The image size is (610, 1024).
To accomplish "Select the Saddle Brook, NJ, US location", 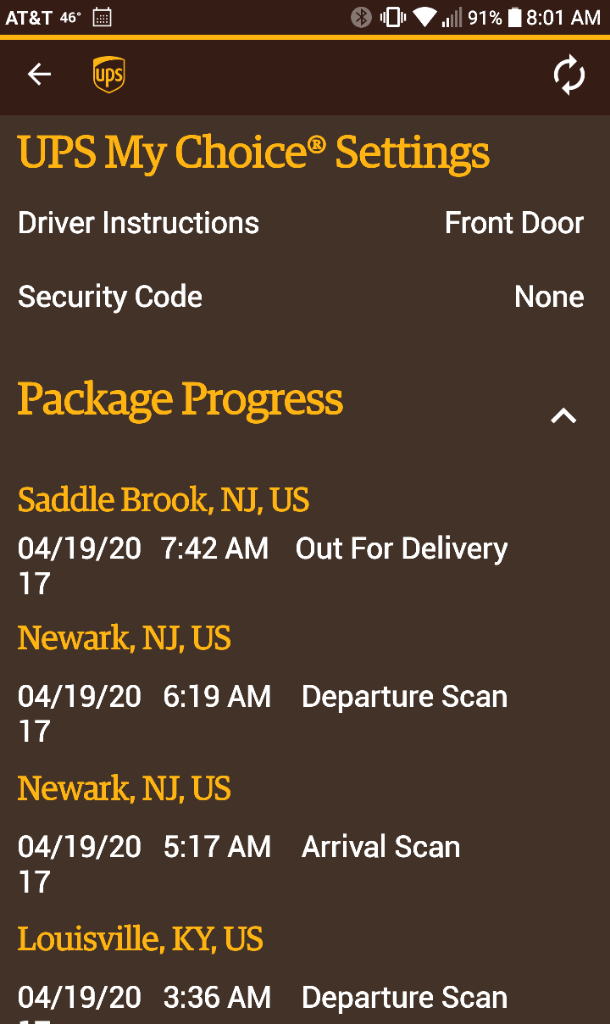I will [x=163, y=500].
